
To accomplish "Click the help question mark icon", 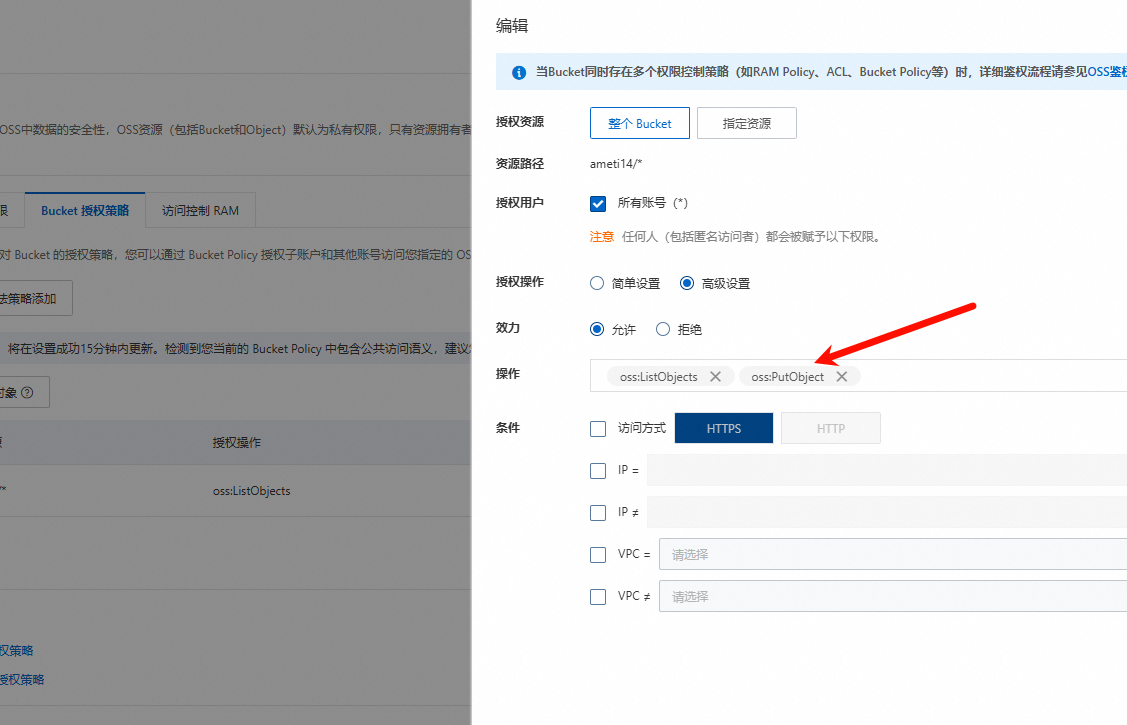I will point(27,393).
